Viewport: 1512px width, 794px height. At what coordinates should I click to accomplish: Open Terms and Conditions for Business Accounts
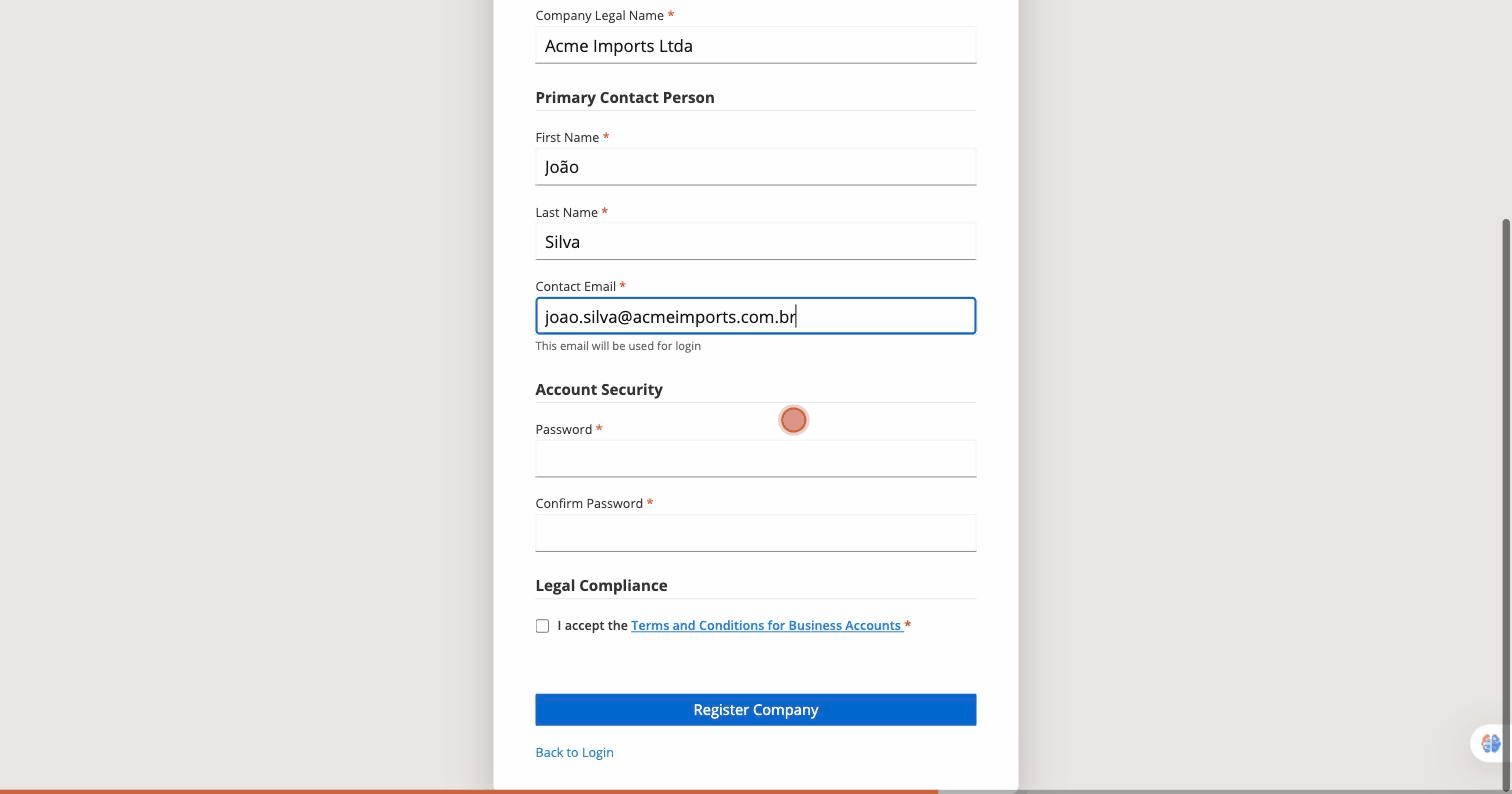pos(766,625)
